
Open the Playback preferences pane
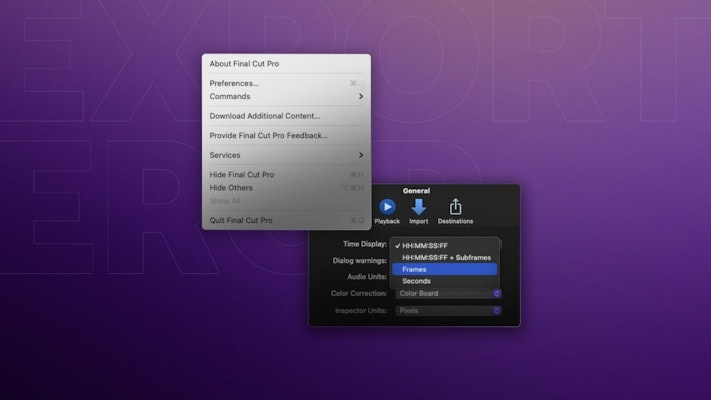[386, 210]
